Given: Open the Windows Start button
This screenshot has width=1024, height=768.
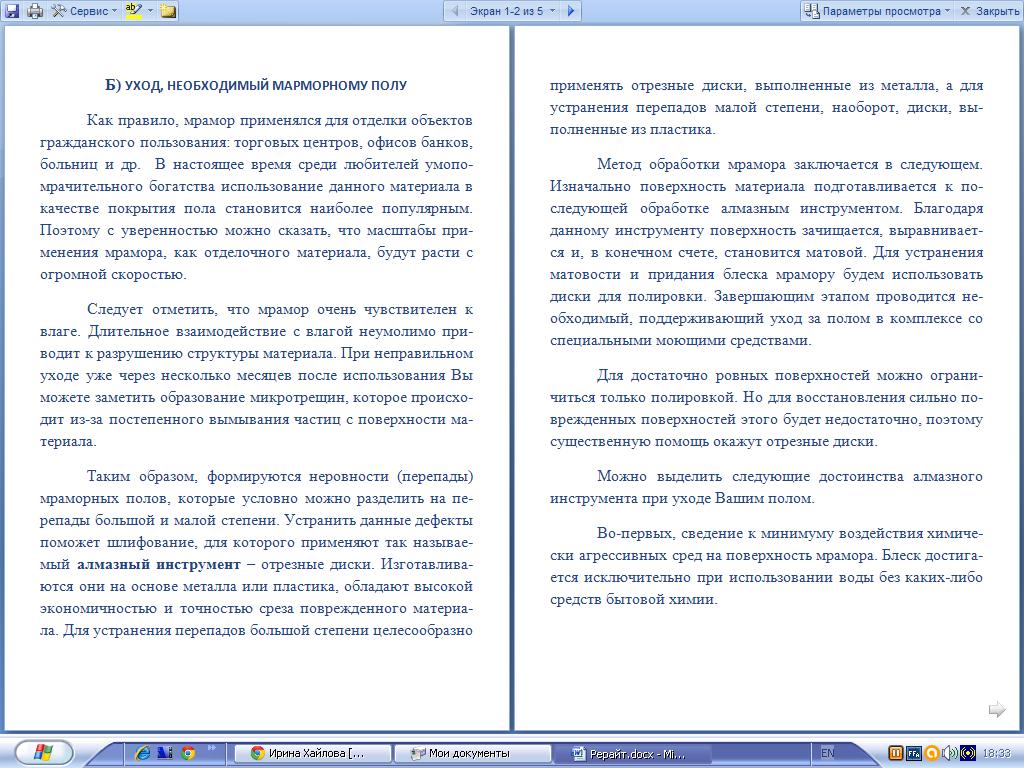Looking at the screenshot, I should pyautogui.click(x=43, y=753).
